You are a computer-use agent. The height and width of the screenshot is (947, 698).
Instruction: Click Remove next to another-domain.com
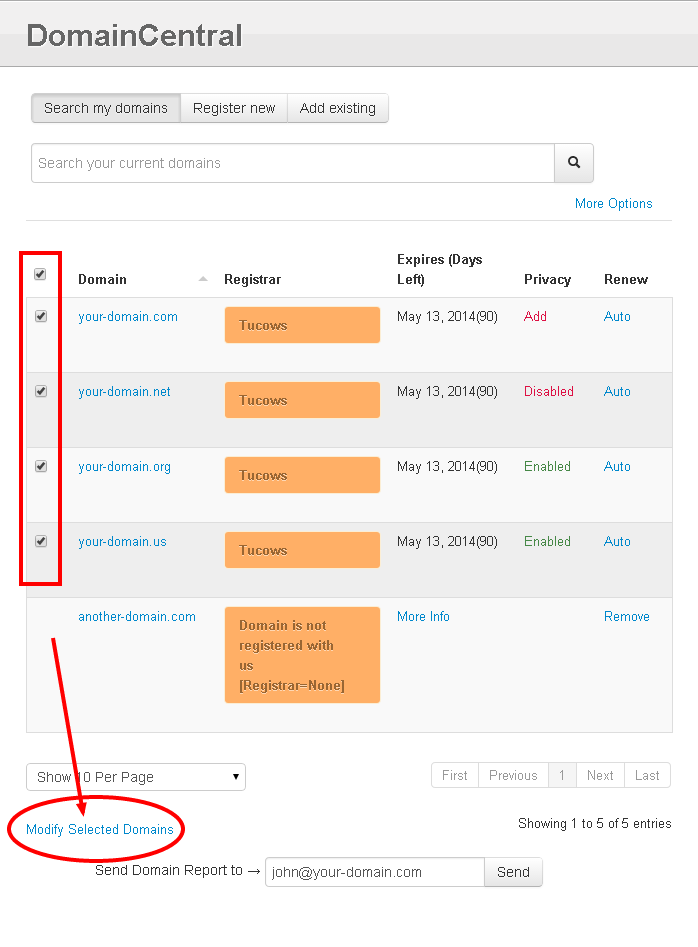pos(627,616)
